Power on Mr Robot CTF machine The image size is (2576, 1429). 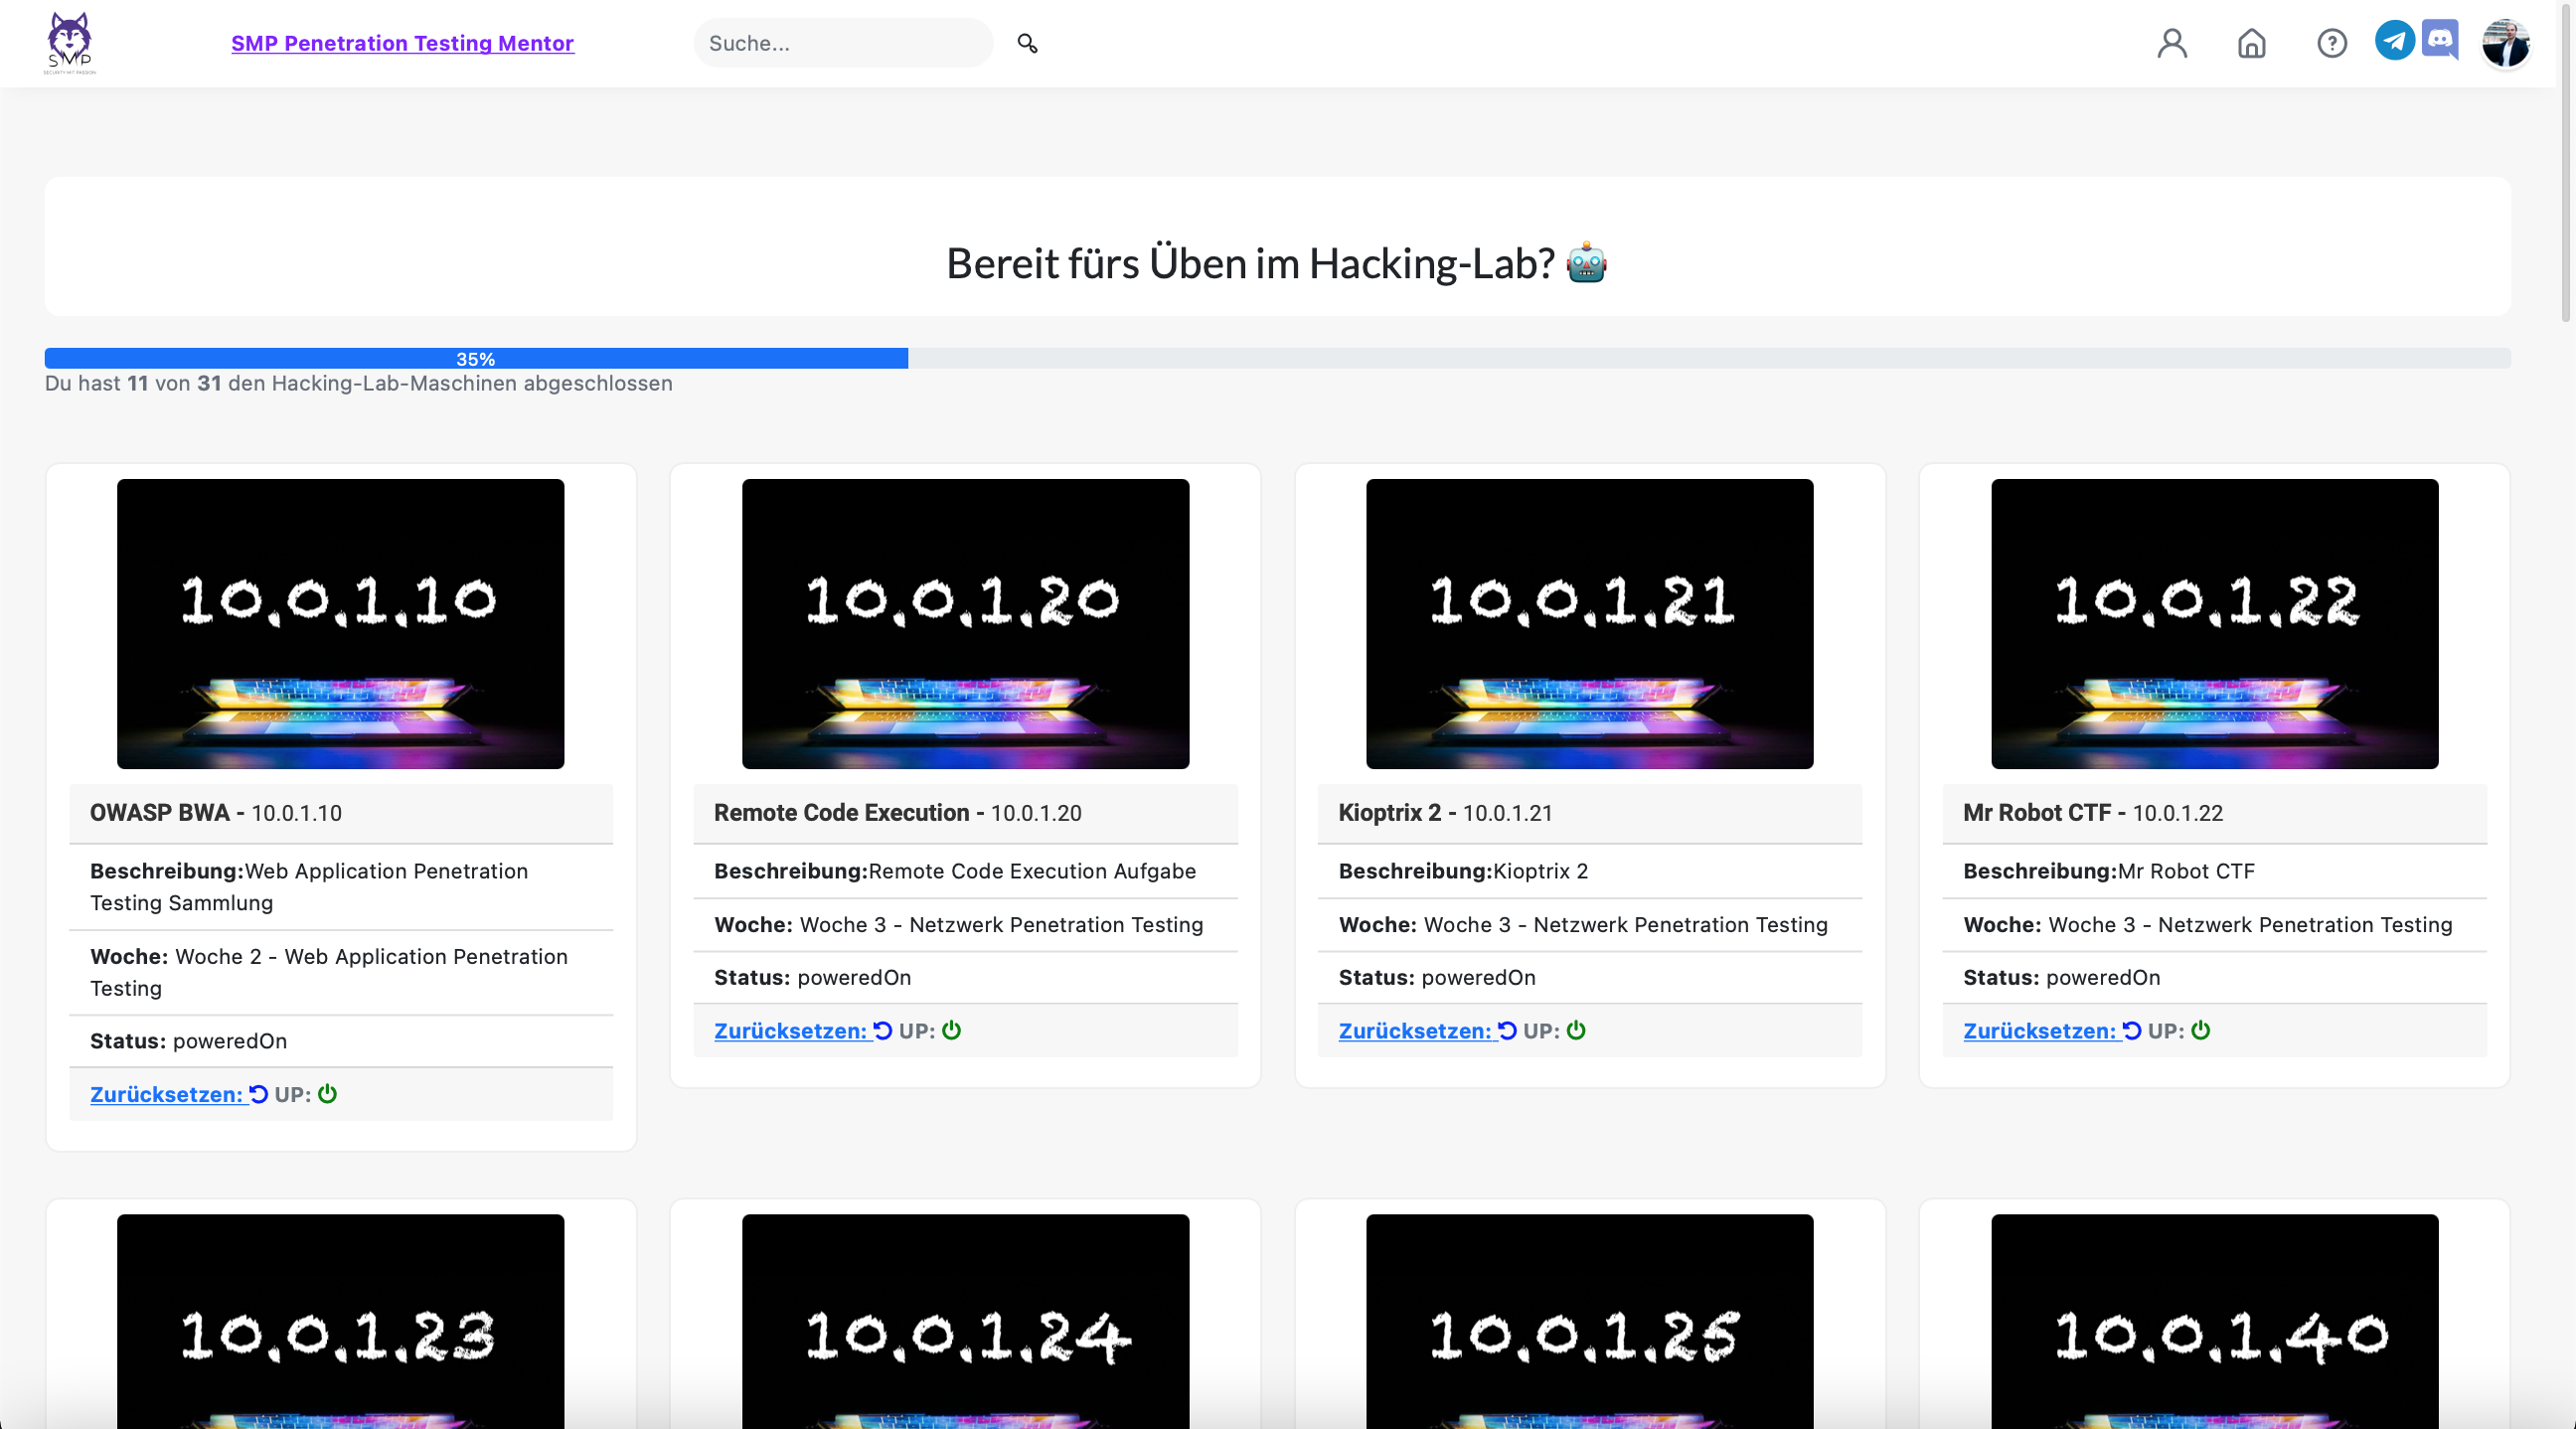[x=2199, y=1031]
